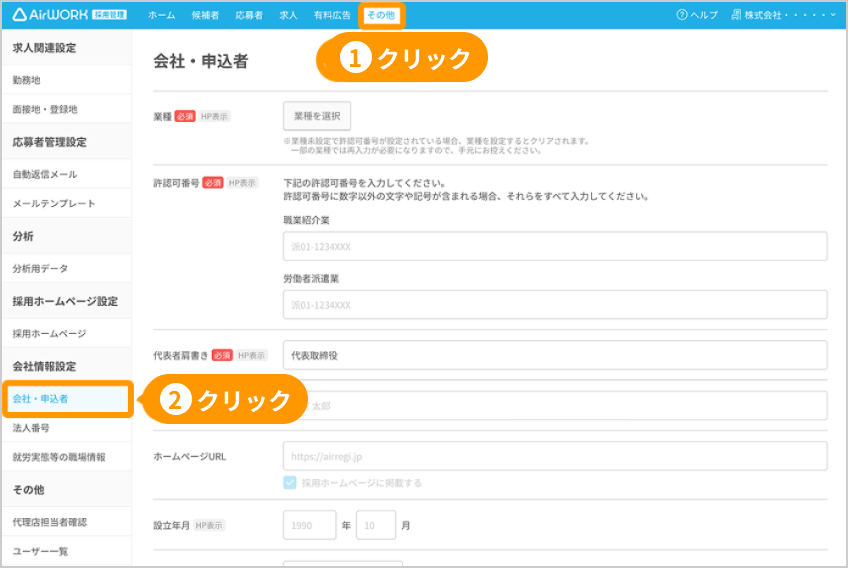Click the 分析 section header
The height and width of the screenshot is (568, 848).
[23, 236]
